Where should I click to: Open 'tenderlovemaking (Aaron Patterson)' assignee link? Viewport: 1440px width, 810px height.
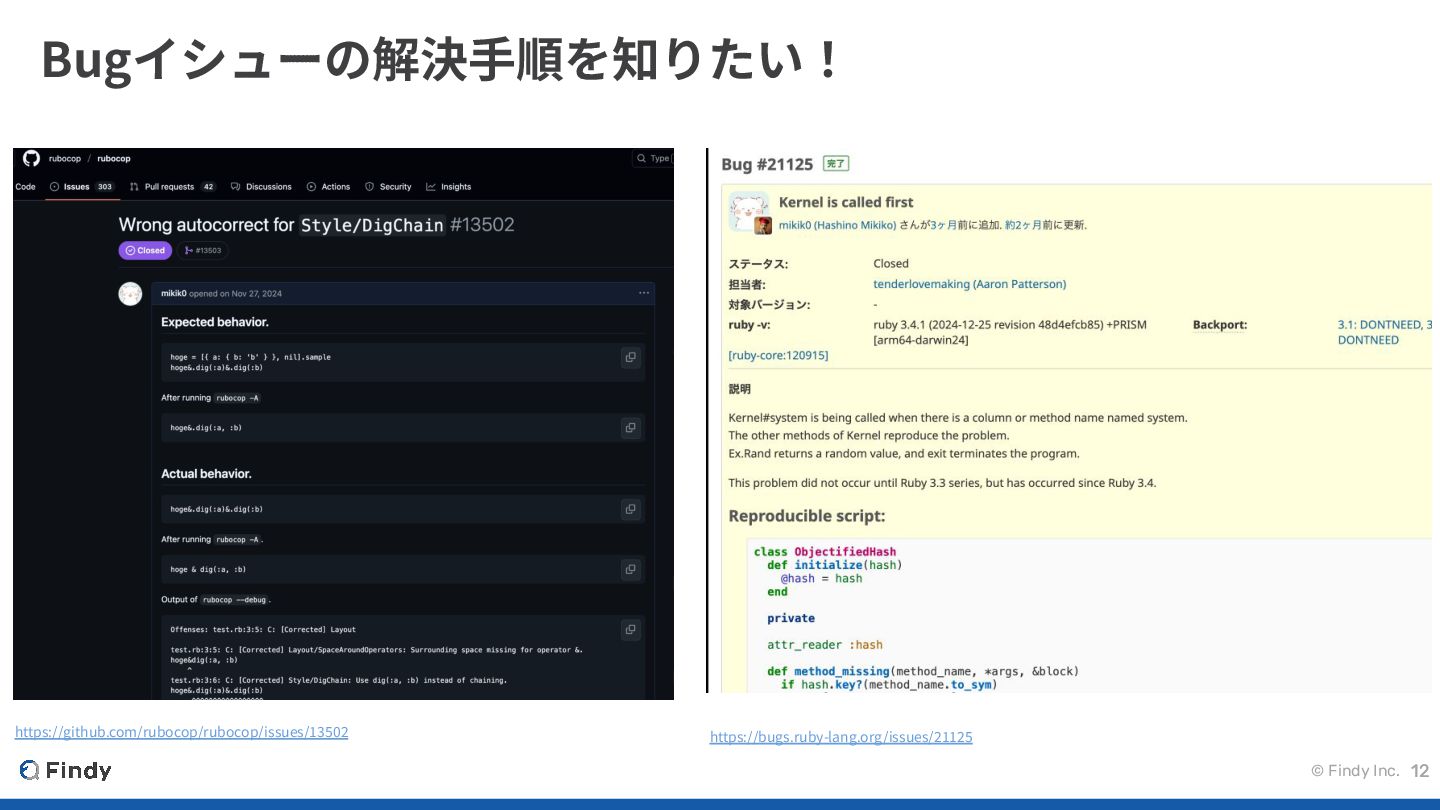[969, 284]
